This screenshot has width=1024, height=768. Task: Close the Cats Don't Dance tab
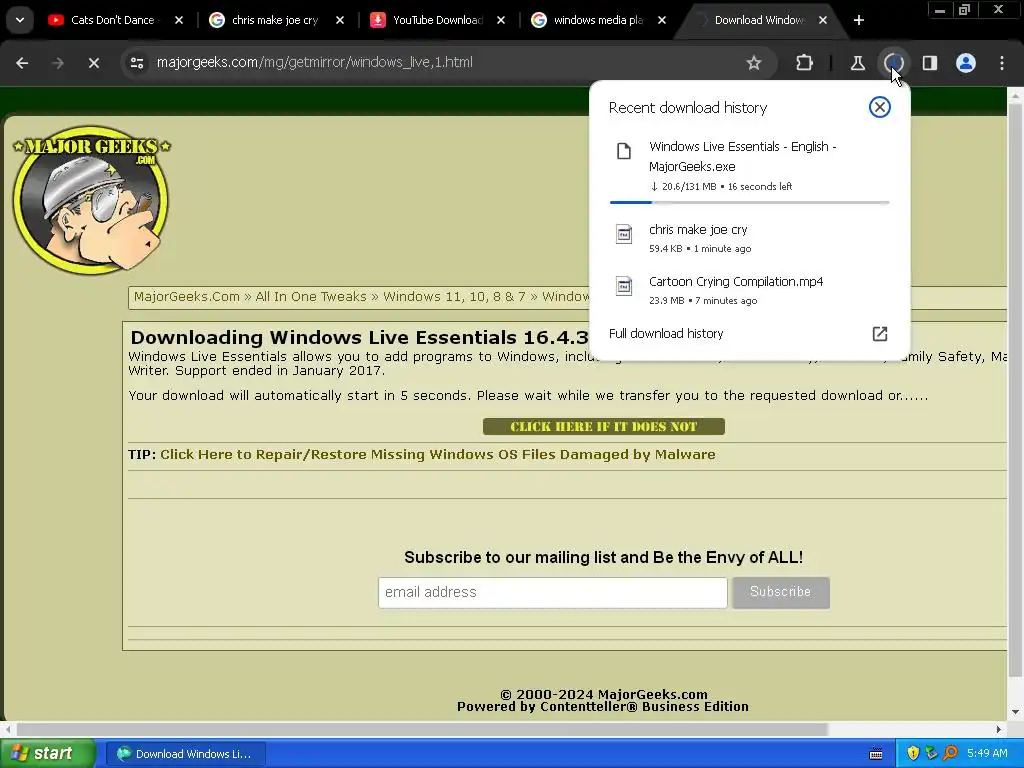179,20
